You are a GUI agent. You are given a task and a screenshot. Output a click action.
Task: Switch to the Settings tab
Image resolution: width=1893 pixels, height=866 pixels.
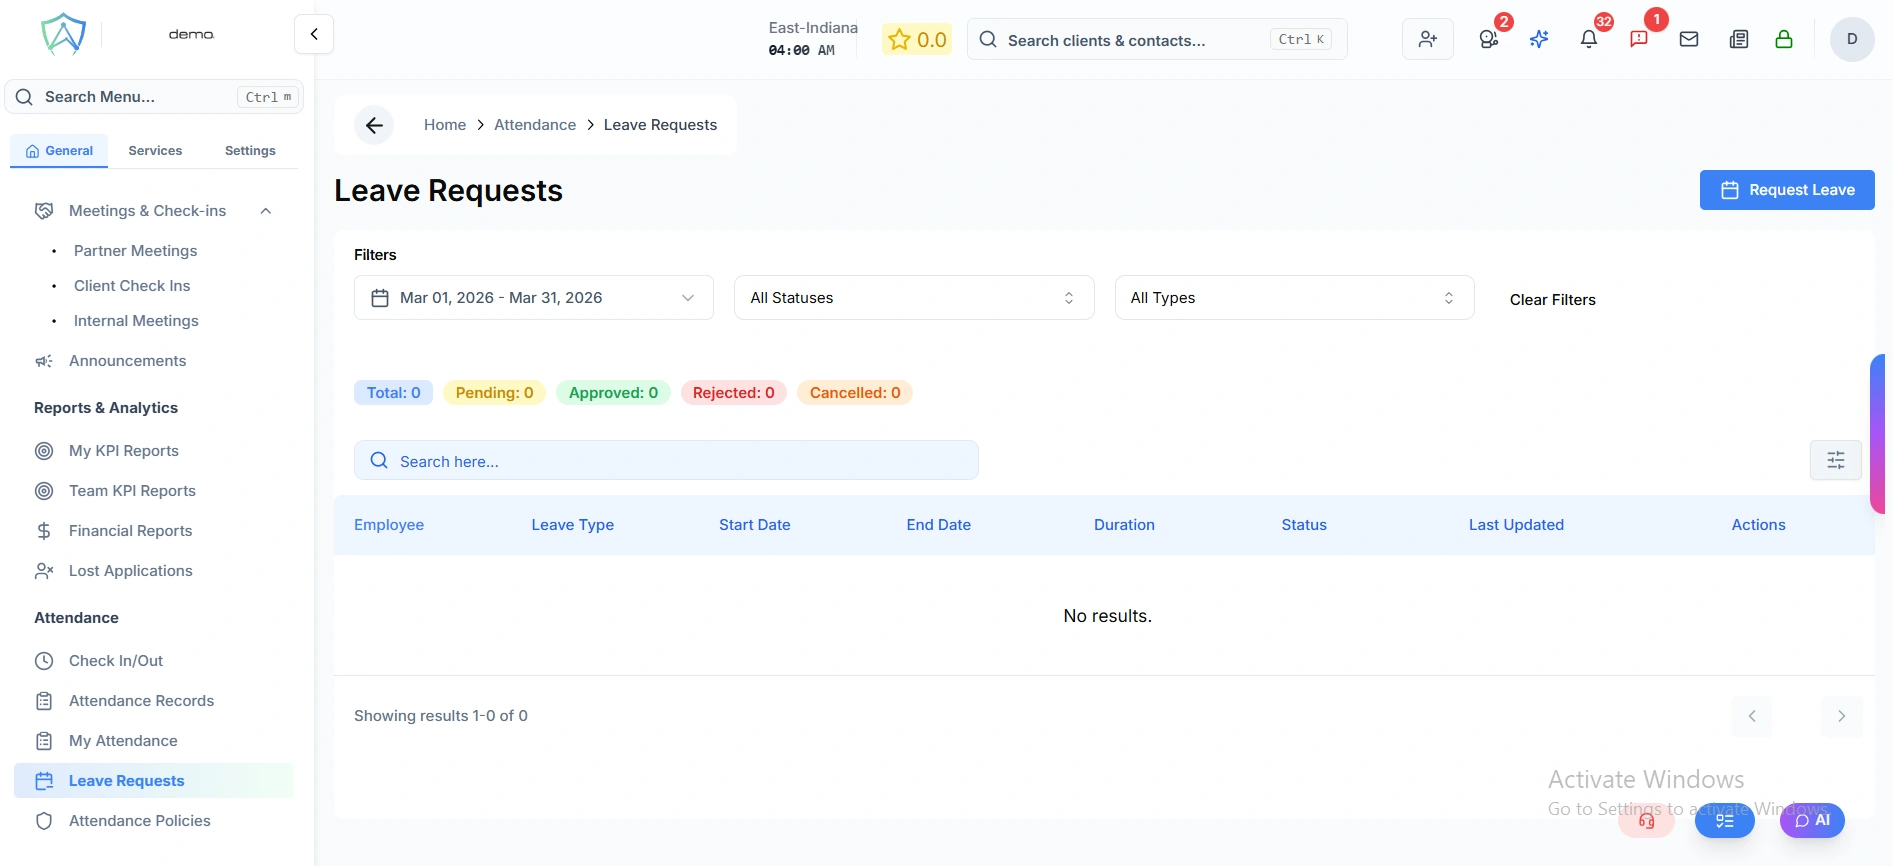[x=250, y=151]
